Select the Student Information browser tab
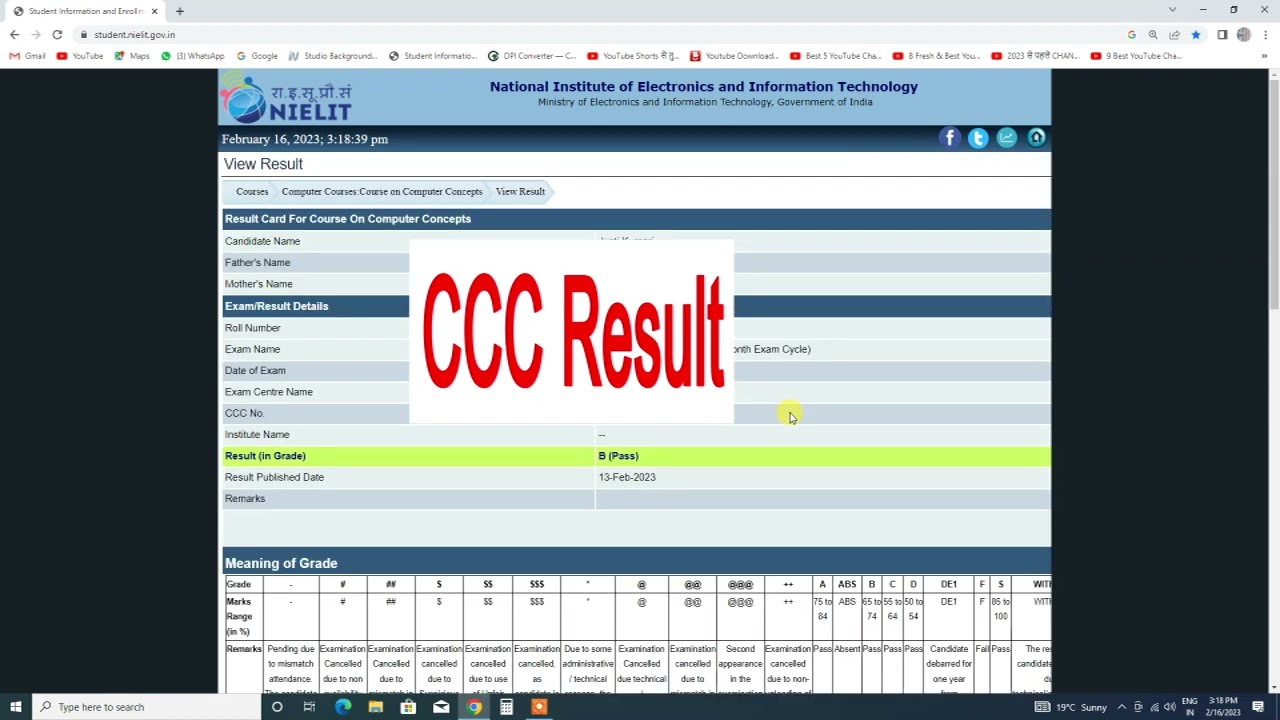This screenshot has height=720, width=1280. coord(86,11)
